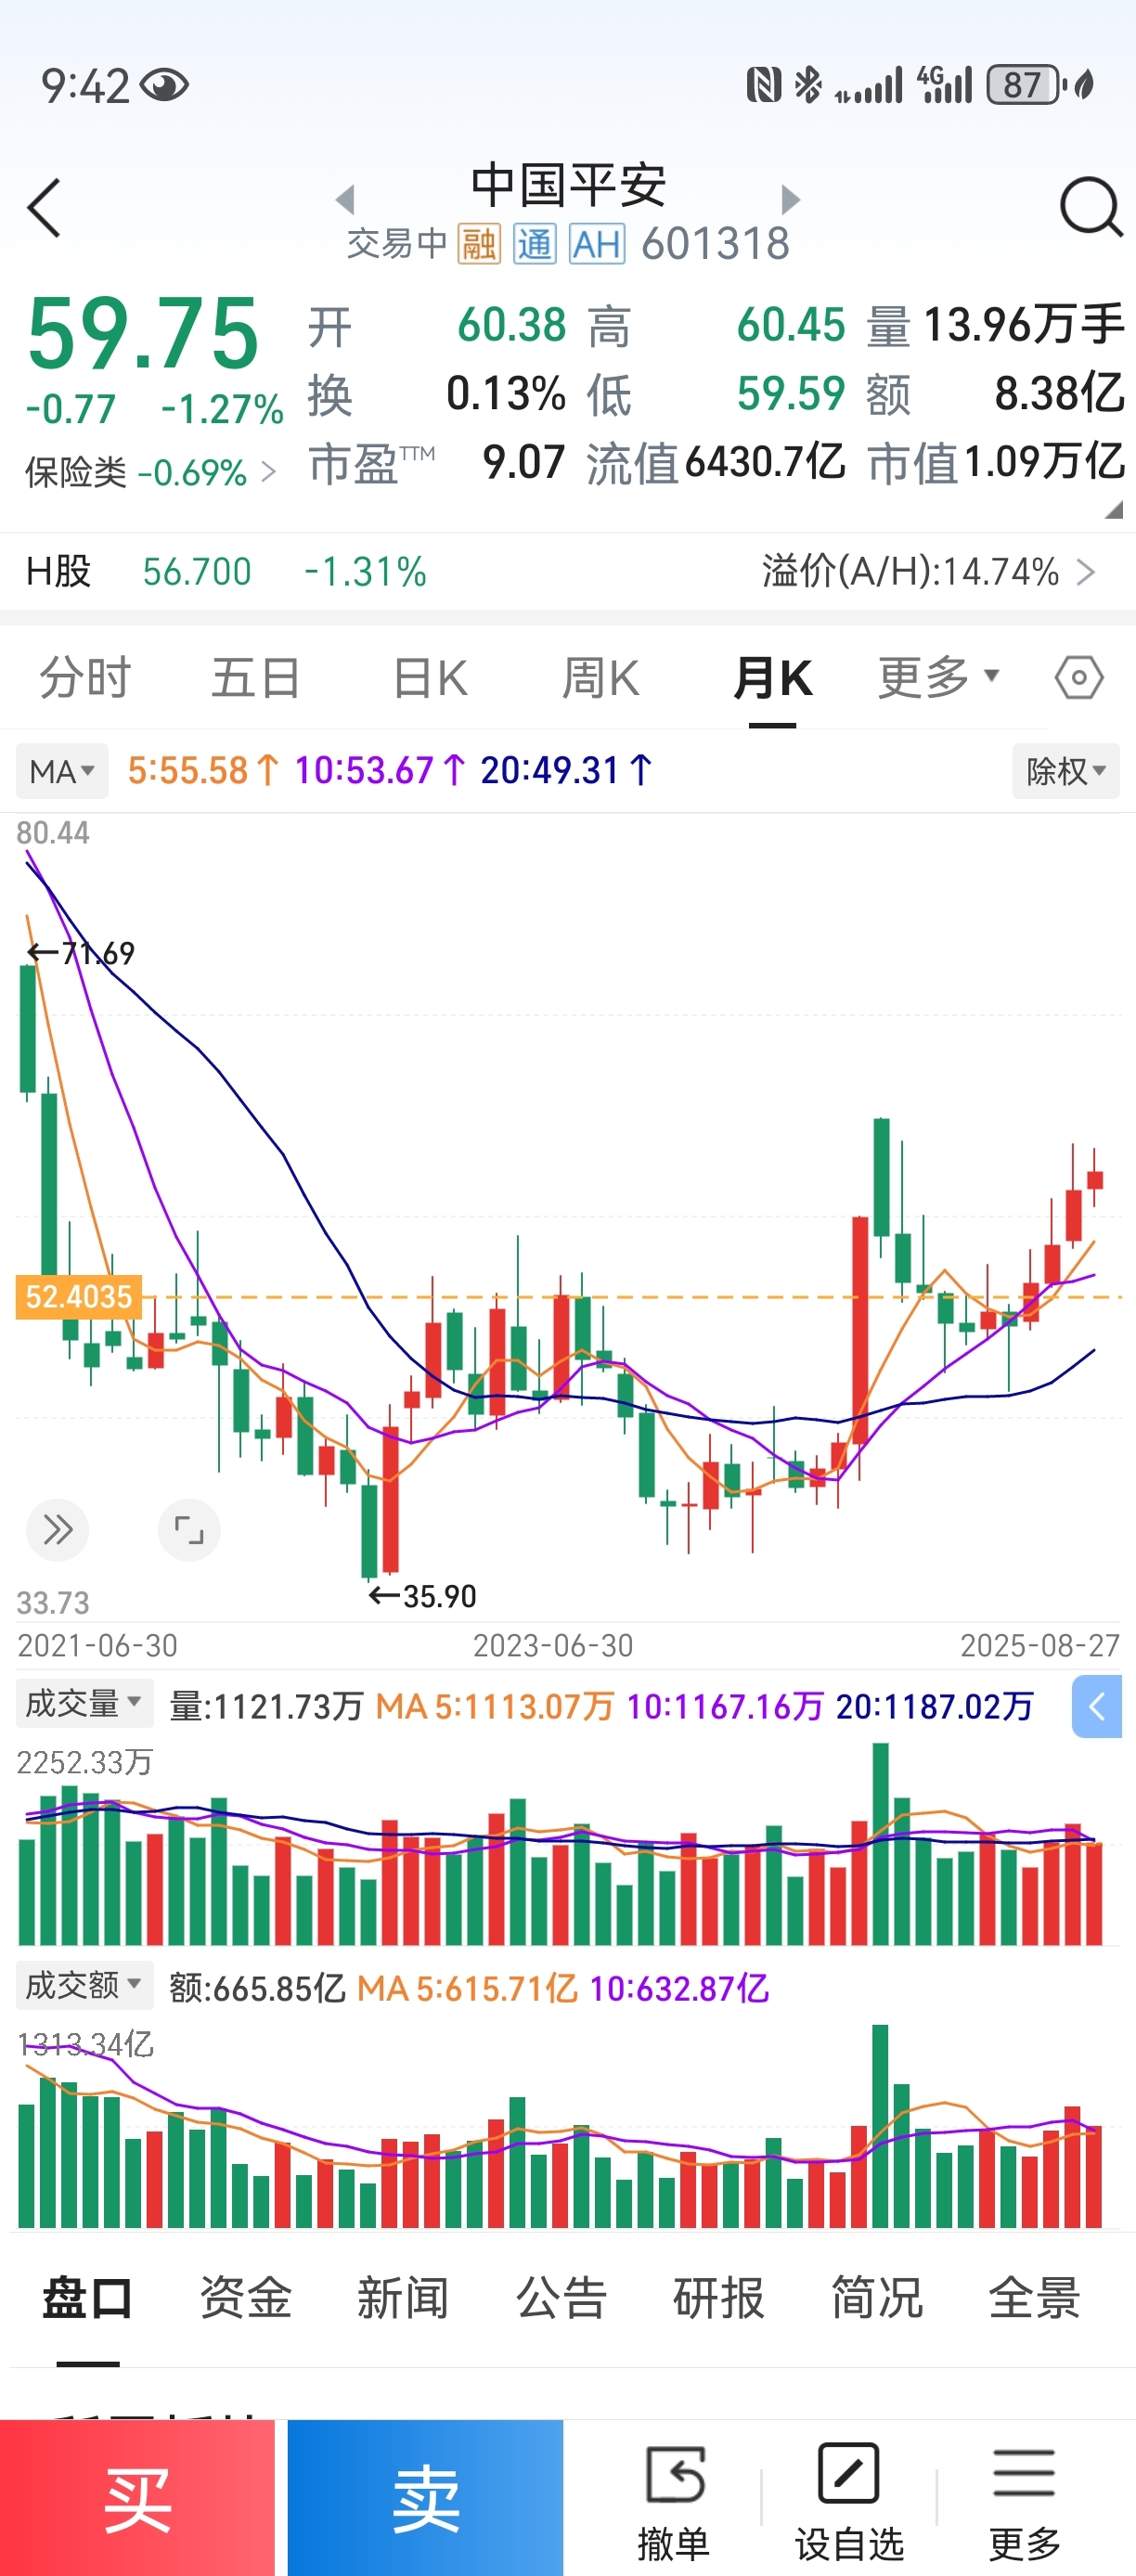Open the 成交额 indicator dropdown
This screenshot has width=1136, height=2576.
[84, 1985]
